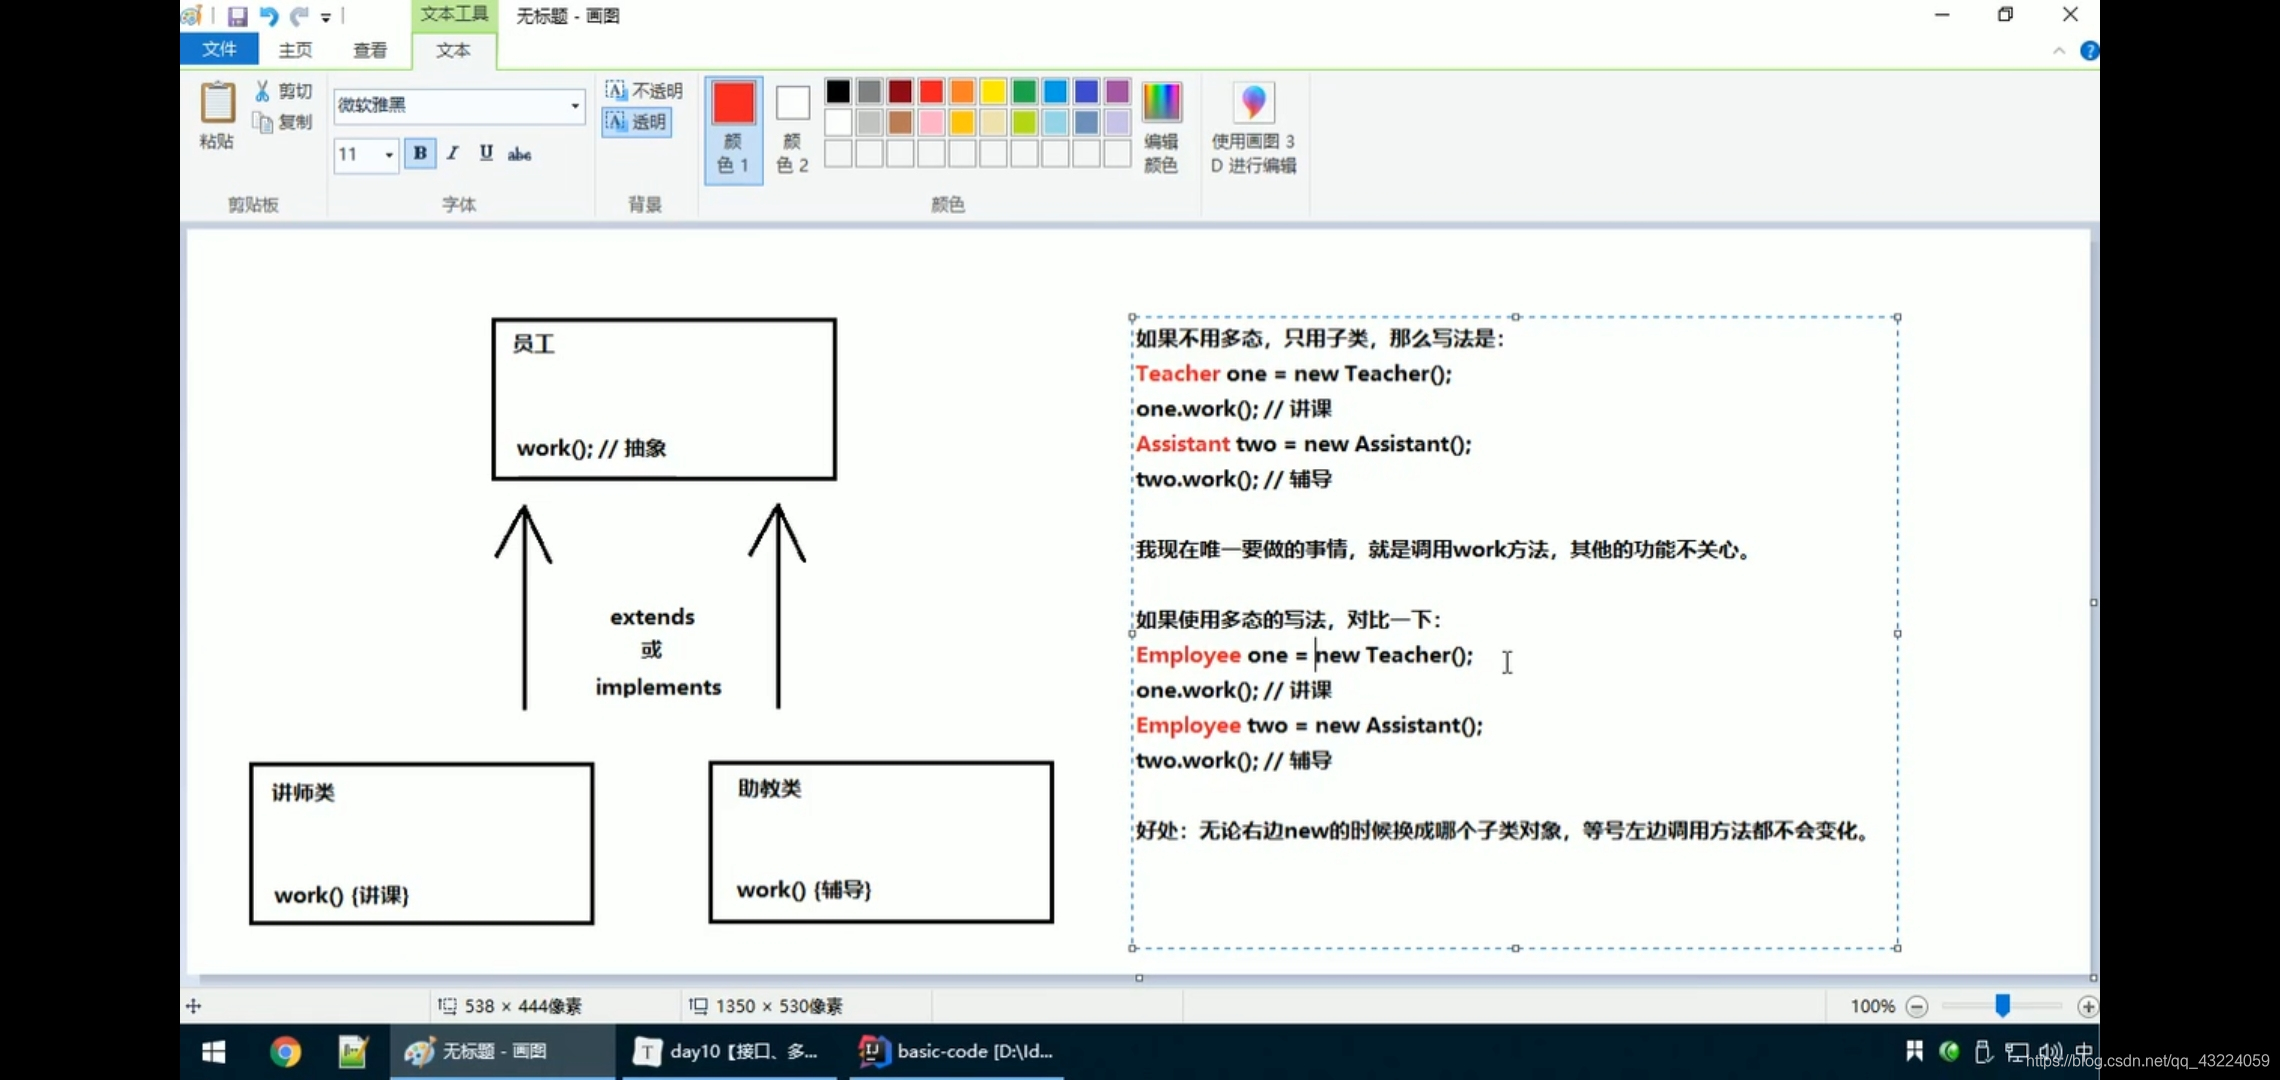
Task: Click the Cut scissors icon
Action: pos(262,91)
